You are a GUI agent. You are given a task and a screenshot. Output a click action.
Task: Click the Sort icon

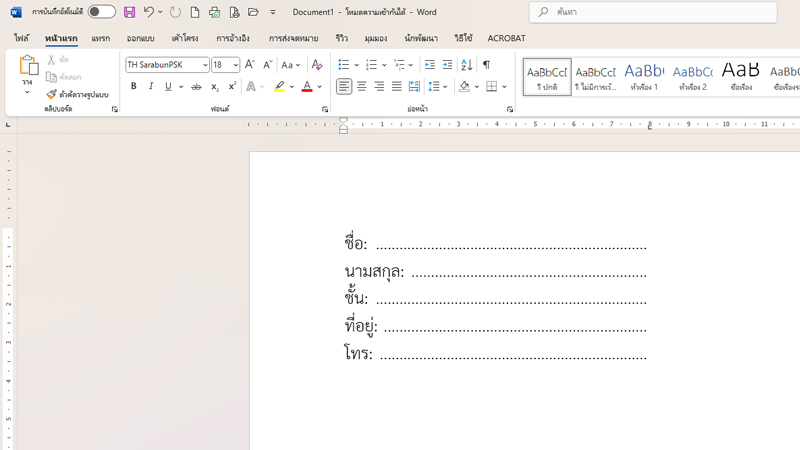pos(466,65)
